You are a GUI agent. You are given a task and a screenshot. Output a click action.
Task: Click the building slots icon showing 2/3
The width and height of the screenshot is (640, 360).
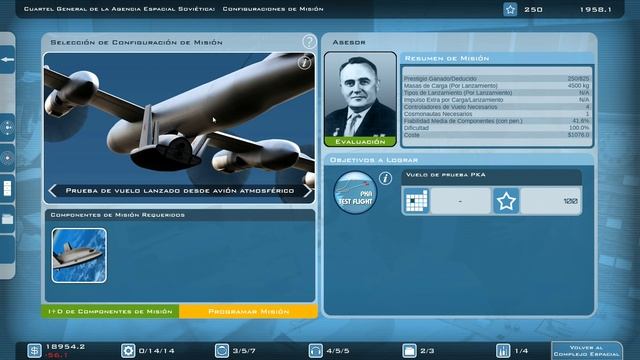click(409, 351)
